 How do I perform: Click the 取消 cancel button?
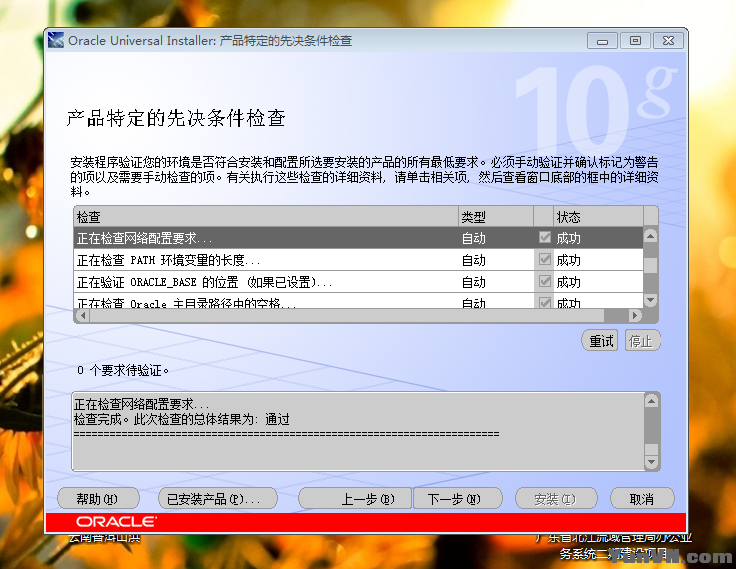(x=642, y=499)
